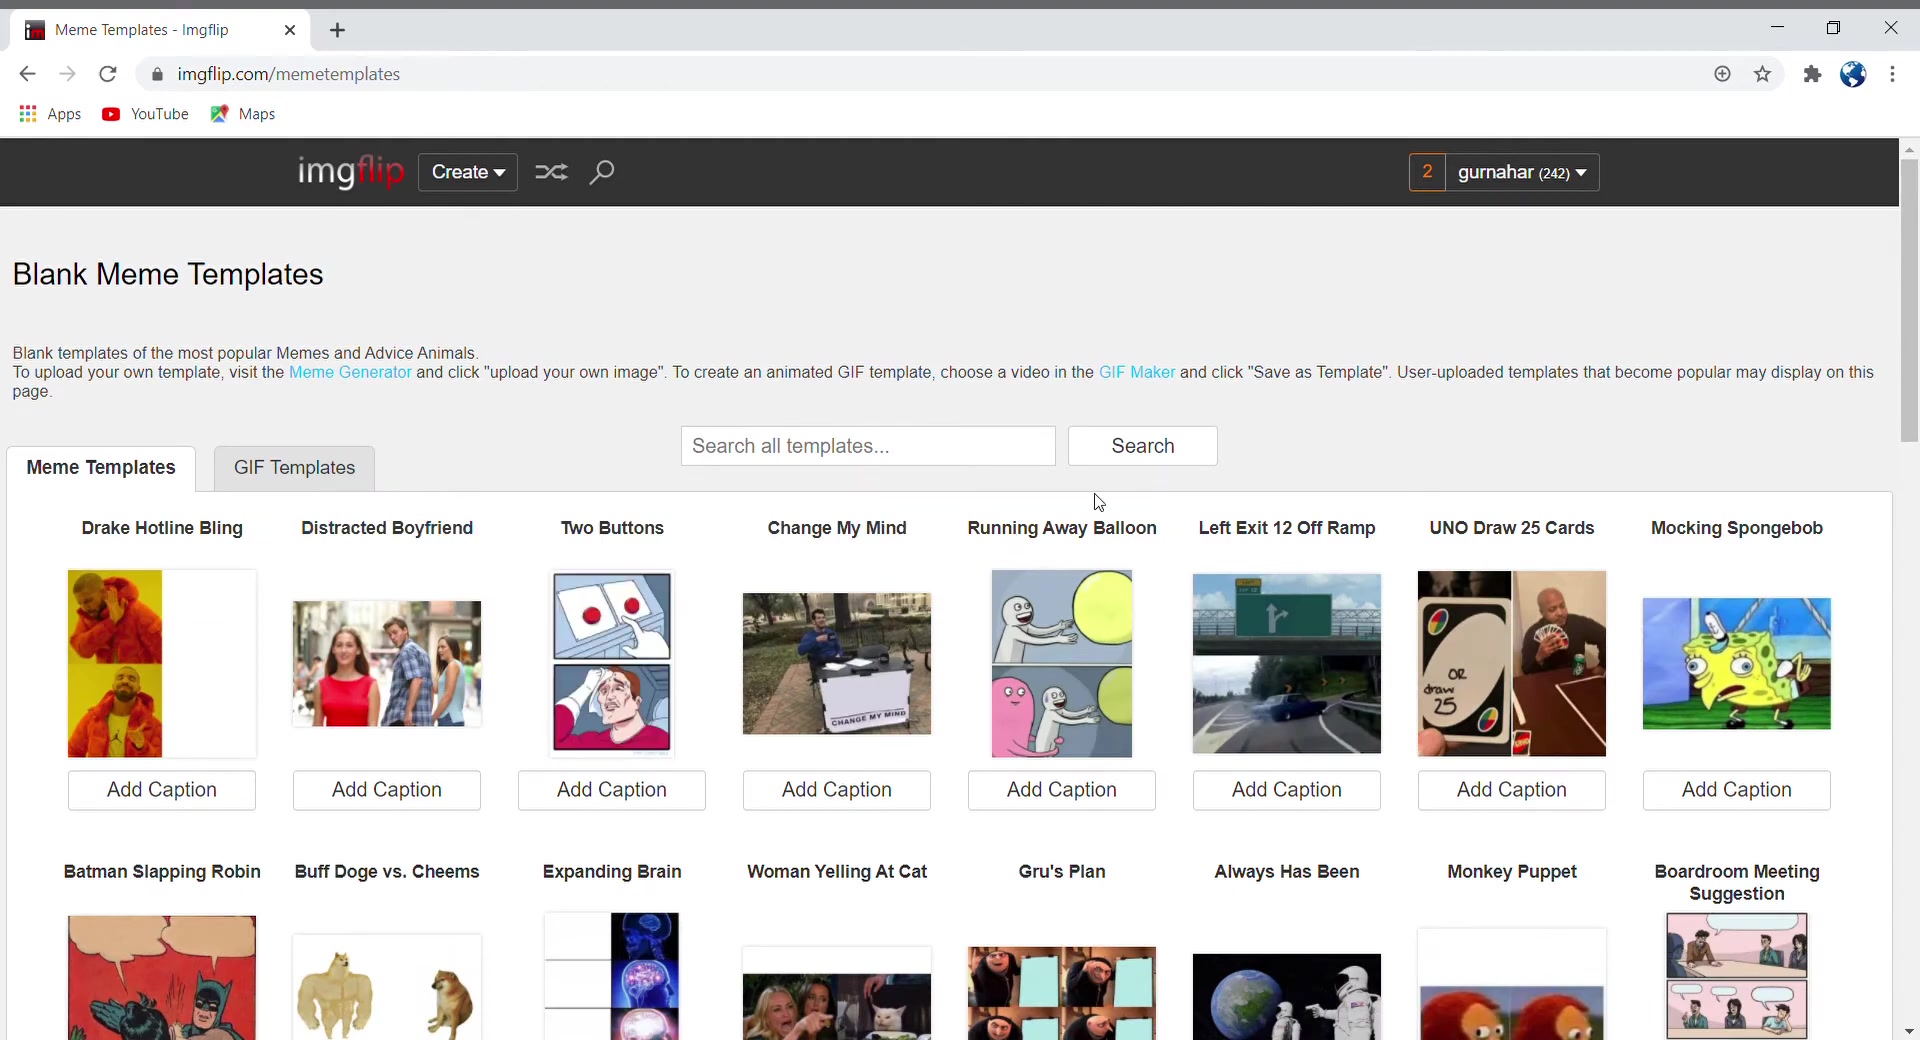Click the Drake Hotline Bling title
Viewport: 1920px width, 1040px height.
(162, 528)
